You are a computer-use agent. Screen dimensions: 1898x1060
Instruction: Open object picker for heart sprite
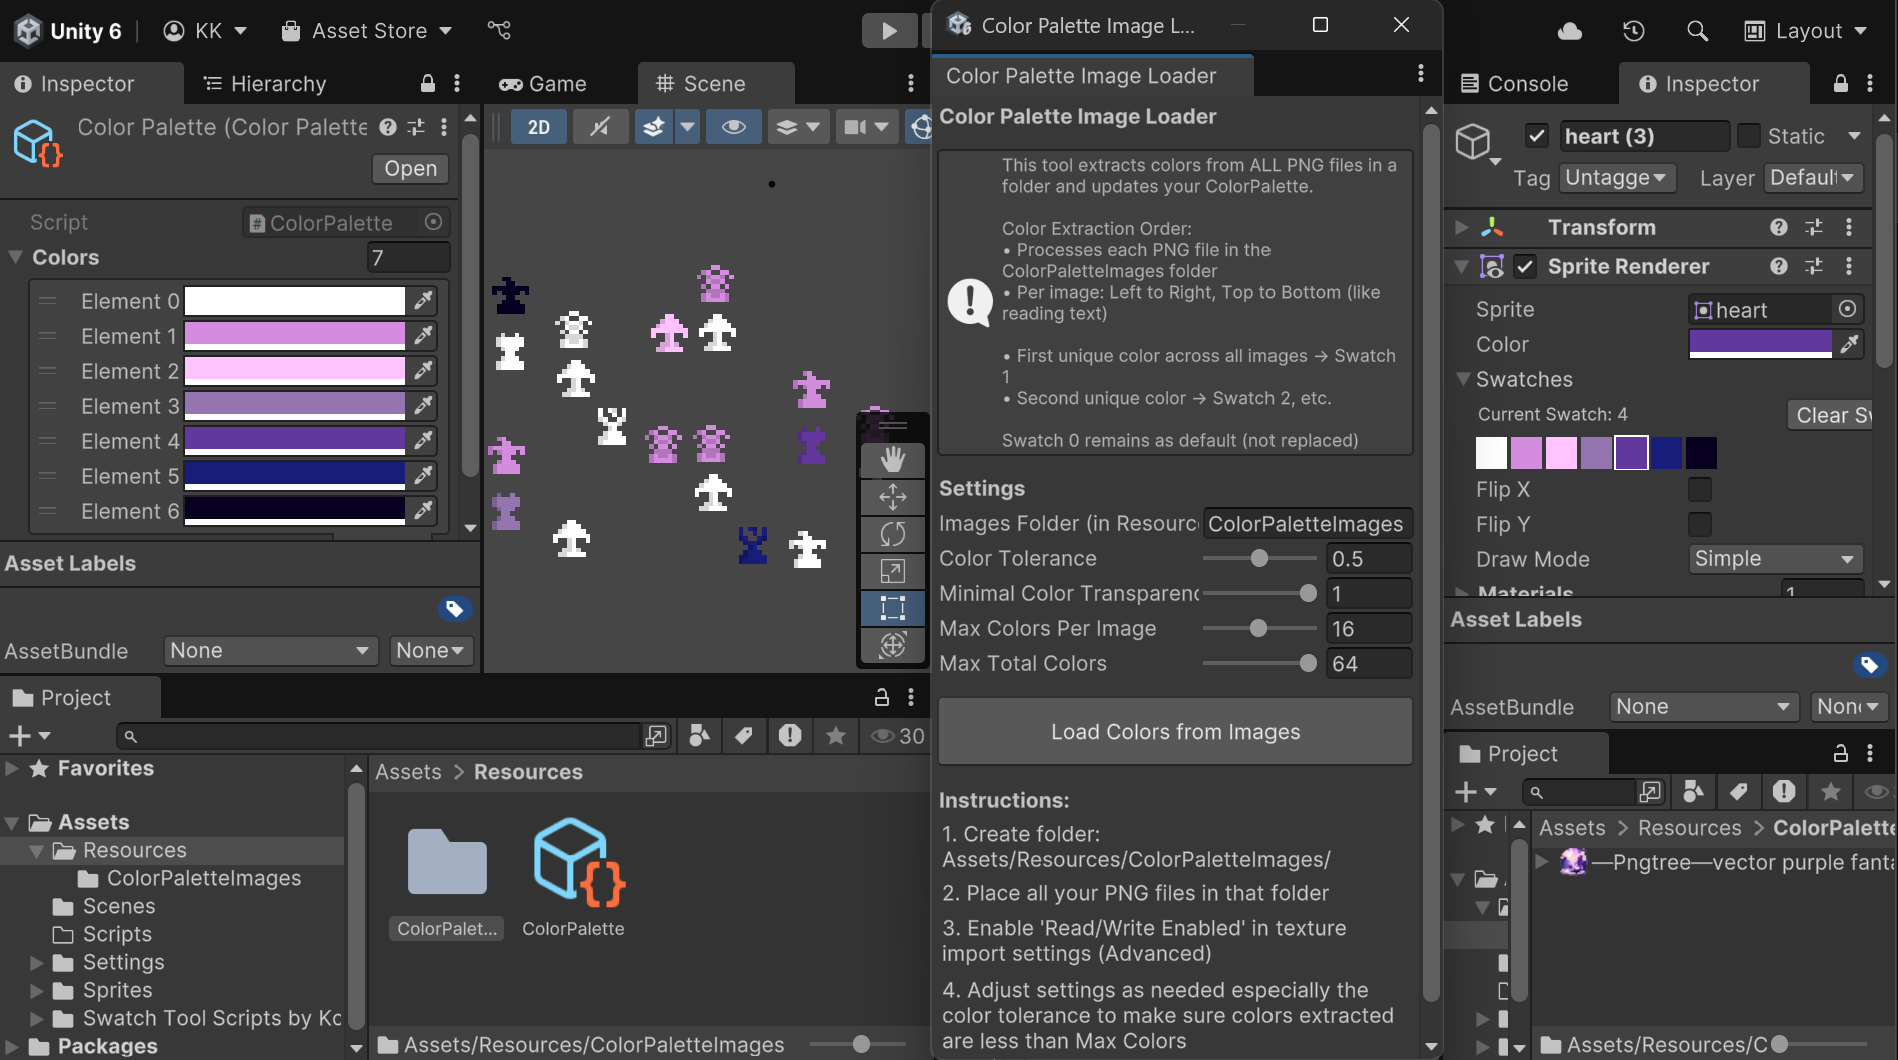tap(1848, 309)
